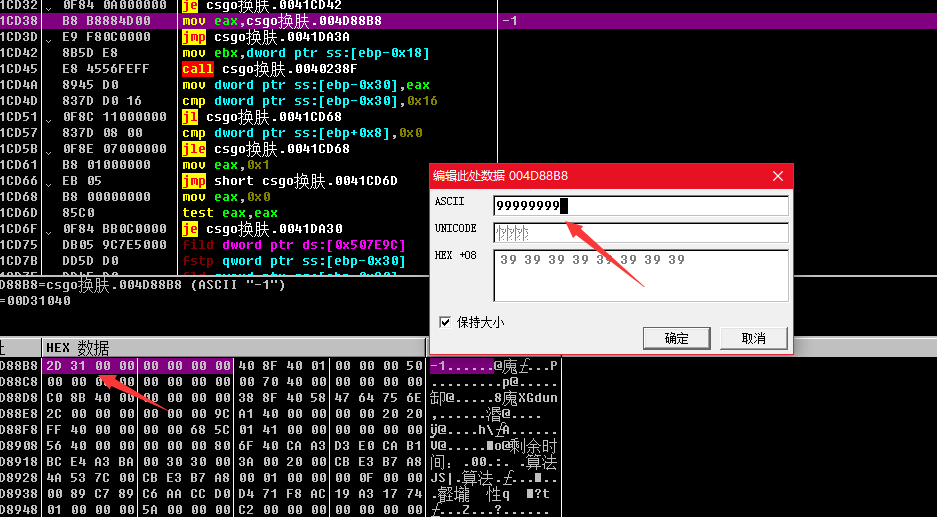This screenshot has width=937, height=517.
Task: Click the HEX +08 data field
Action: pos(641,276)
